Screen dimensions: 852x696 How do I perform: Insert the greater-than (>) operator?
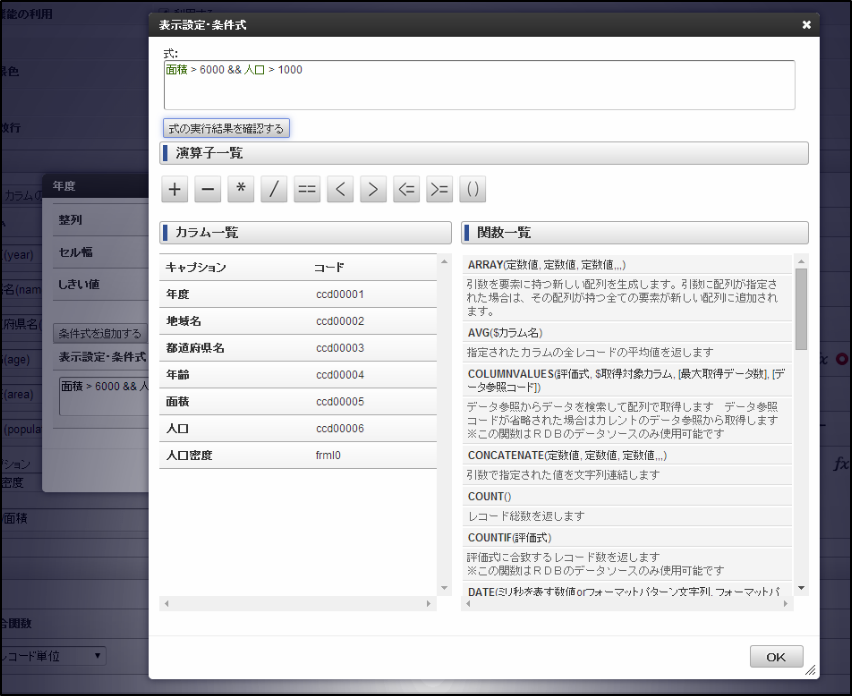point(372,189)
